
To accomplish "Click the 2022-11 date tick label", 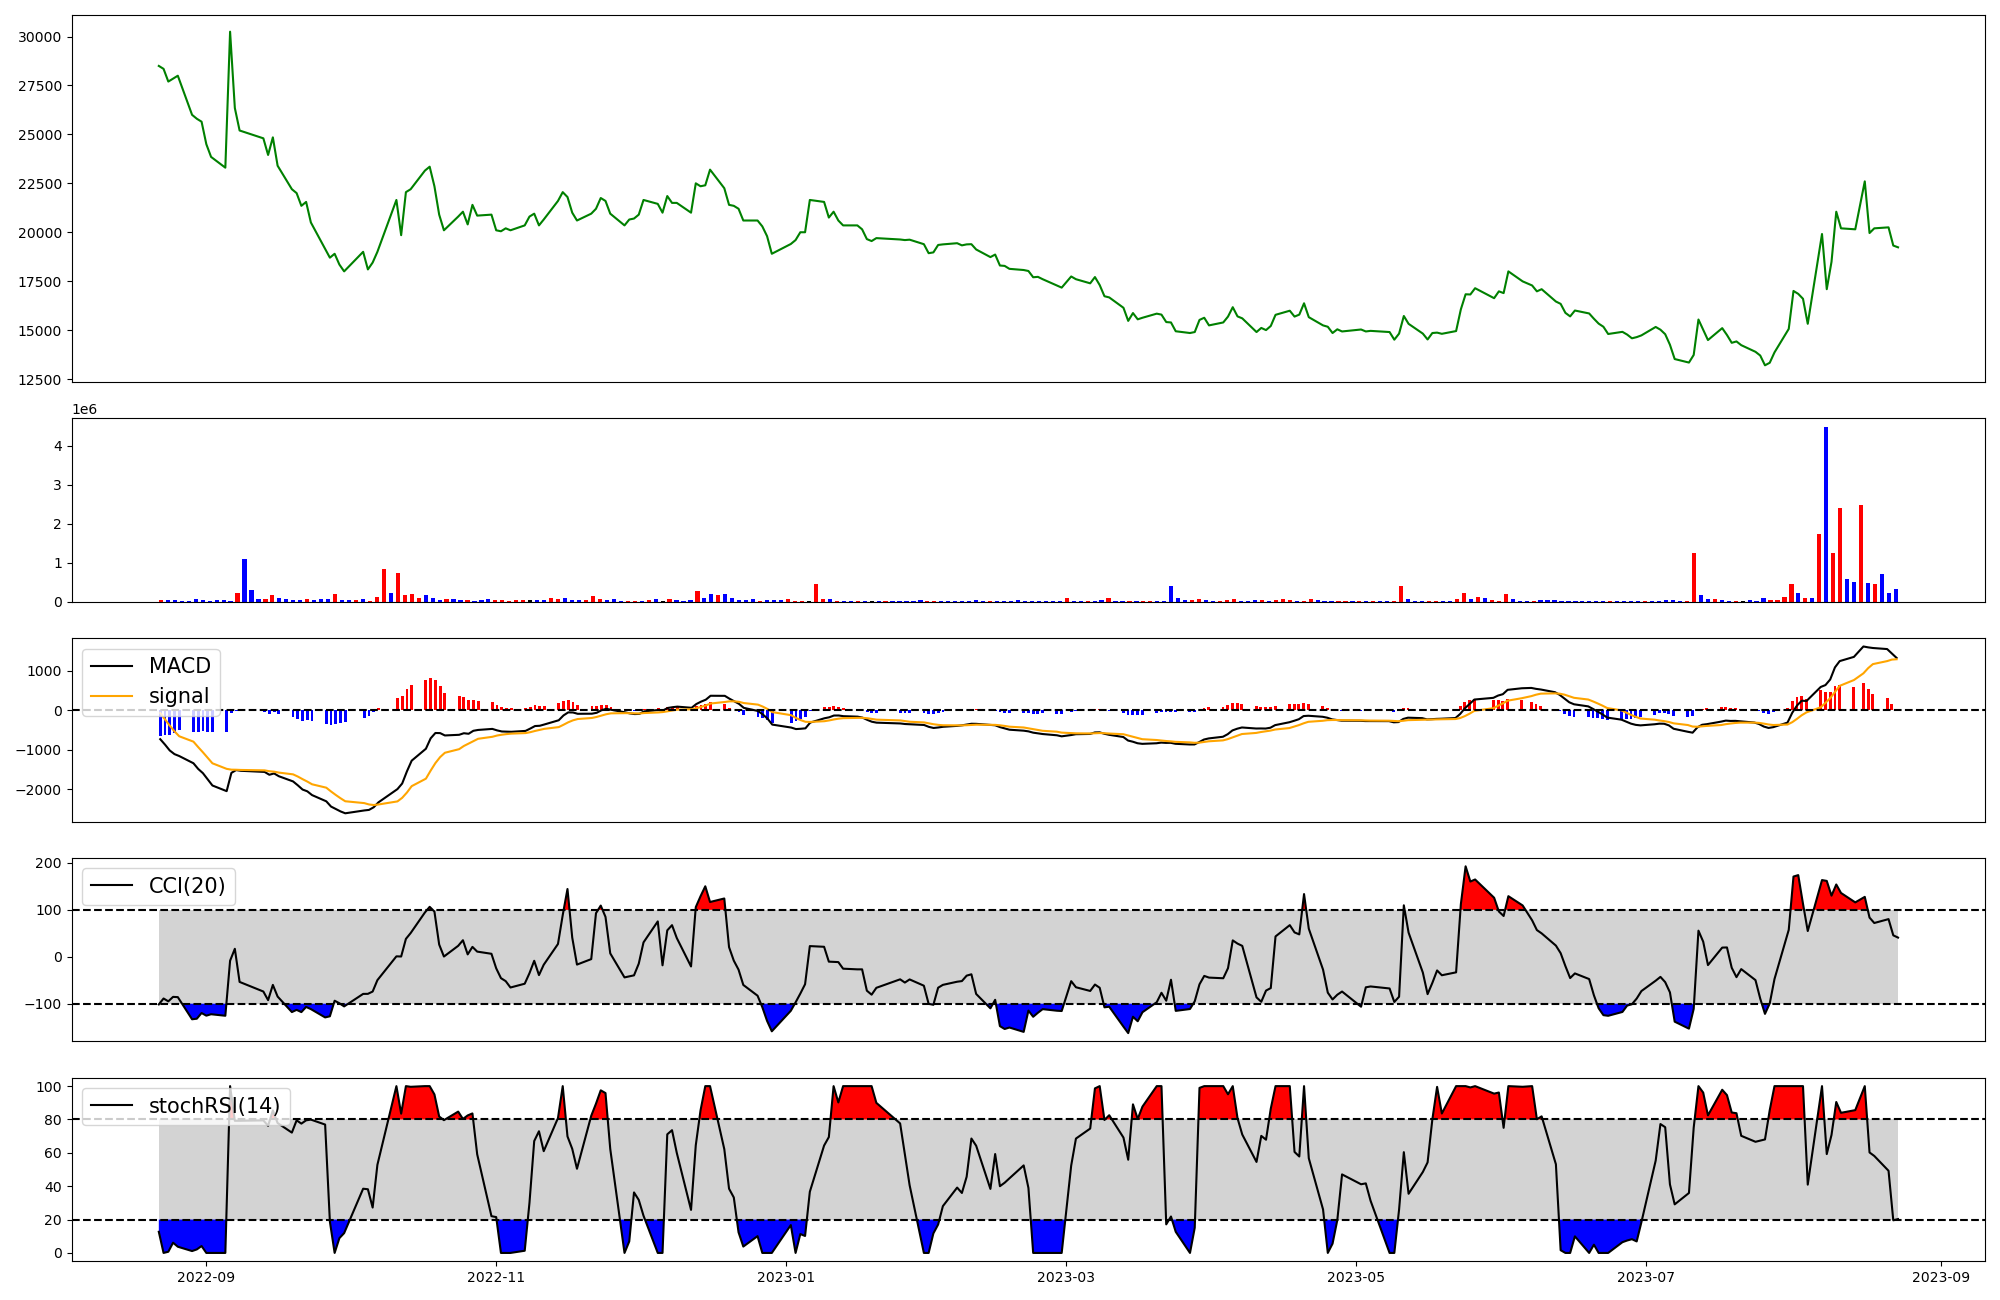I will (x=496, y=1277).
